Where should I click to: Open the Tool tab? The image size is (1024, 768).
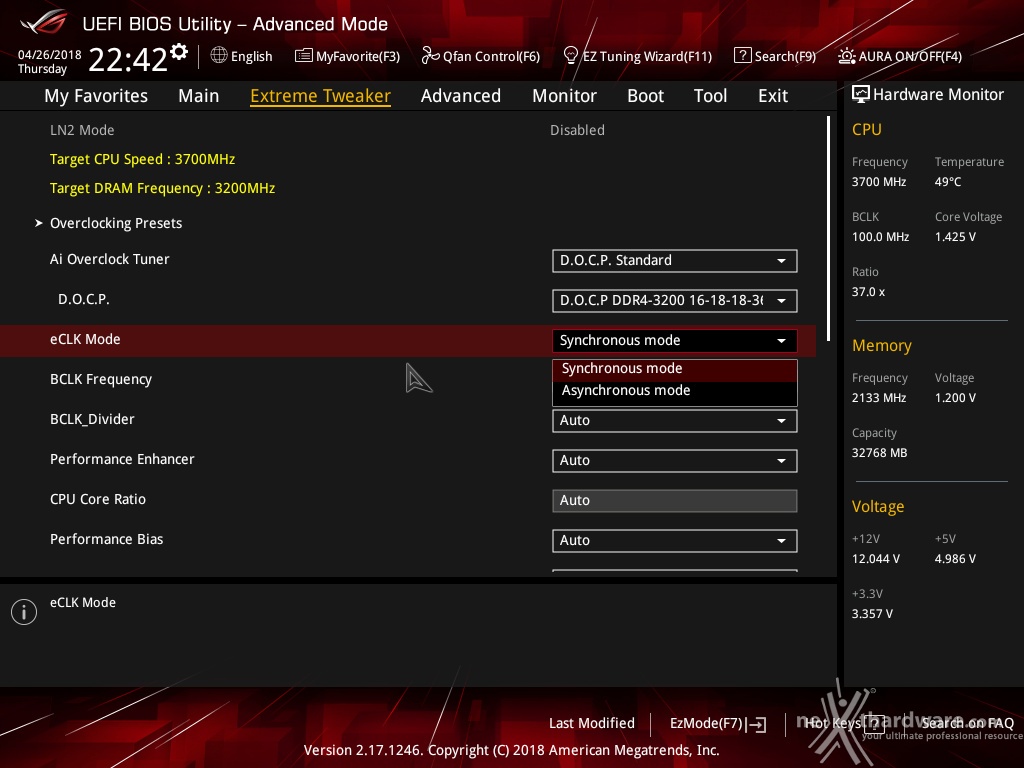[x=711, y=96]
